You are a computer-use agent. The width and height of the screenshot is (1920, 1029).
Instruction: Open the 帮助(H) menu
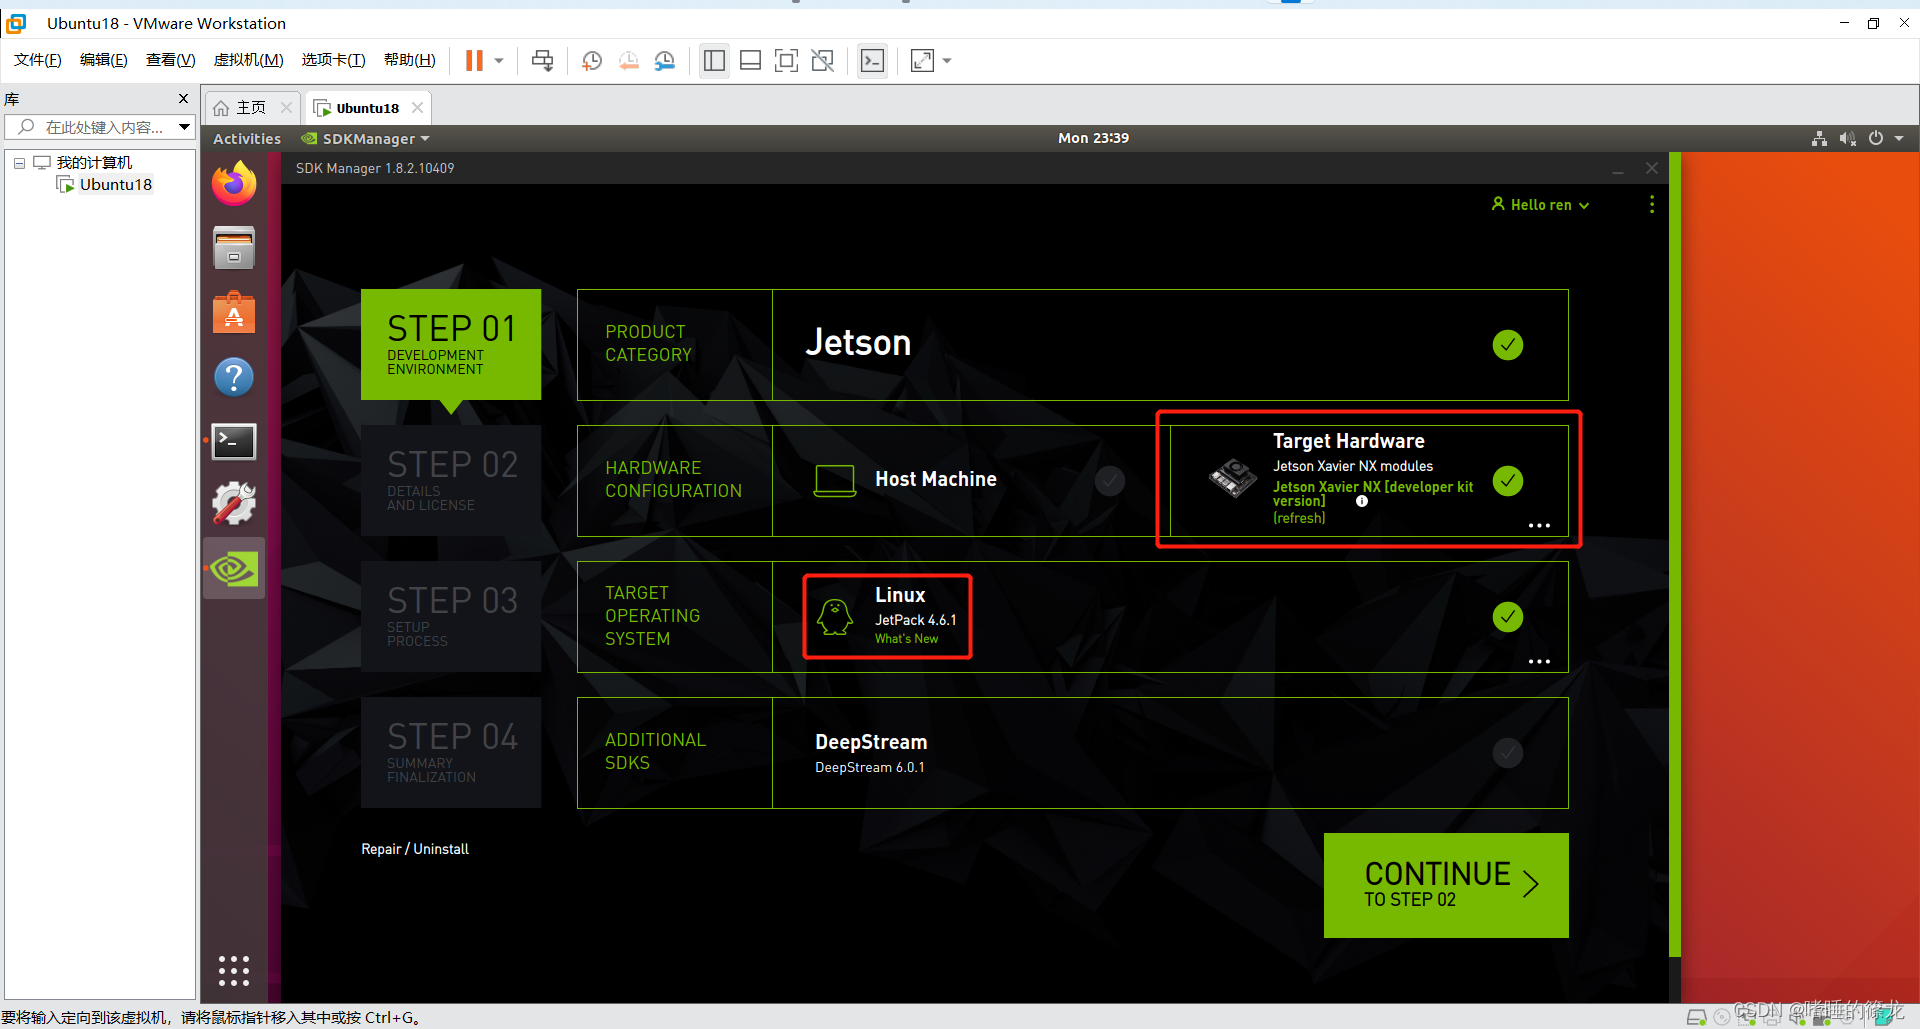[x=410, y=60]
